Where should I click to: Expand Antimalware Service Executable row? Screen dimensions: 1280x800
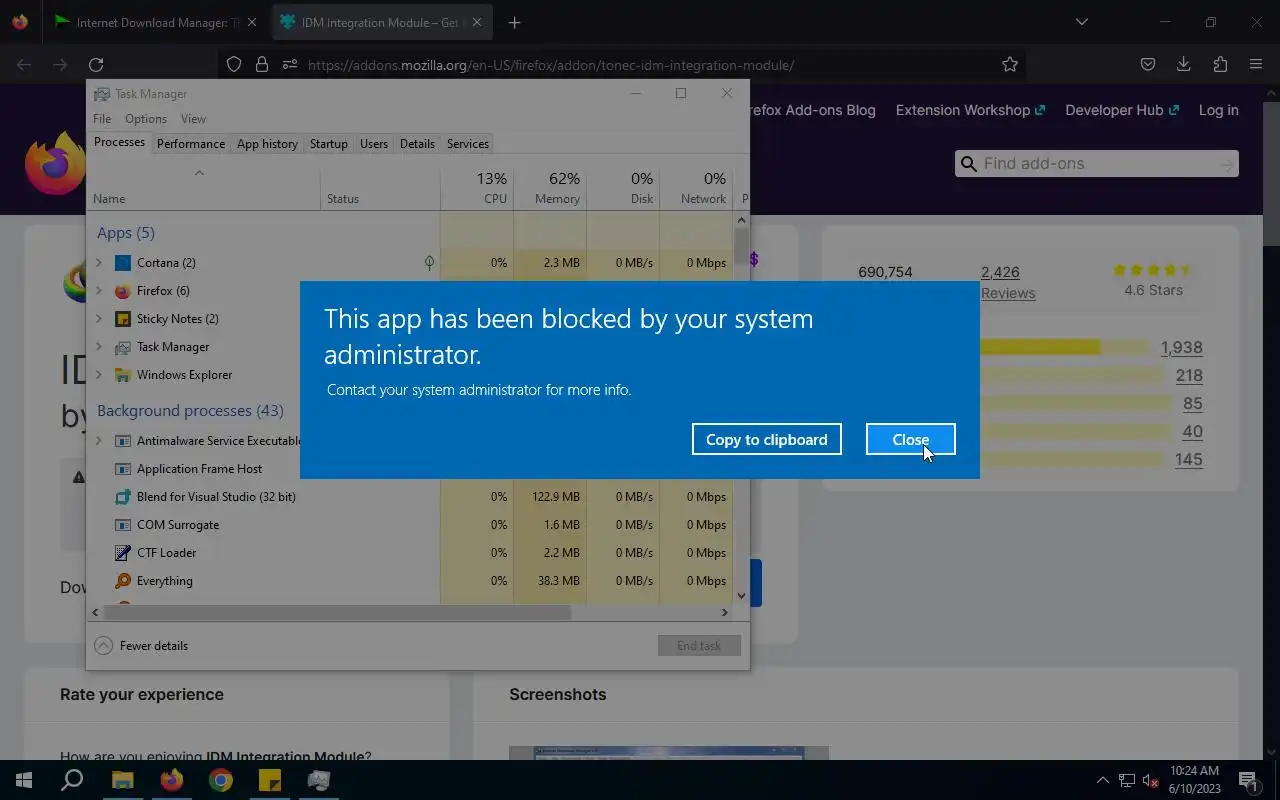(98, 441)
